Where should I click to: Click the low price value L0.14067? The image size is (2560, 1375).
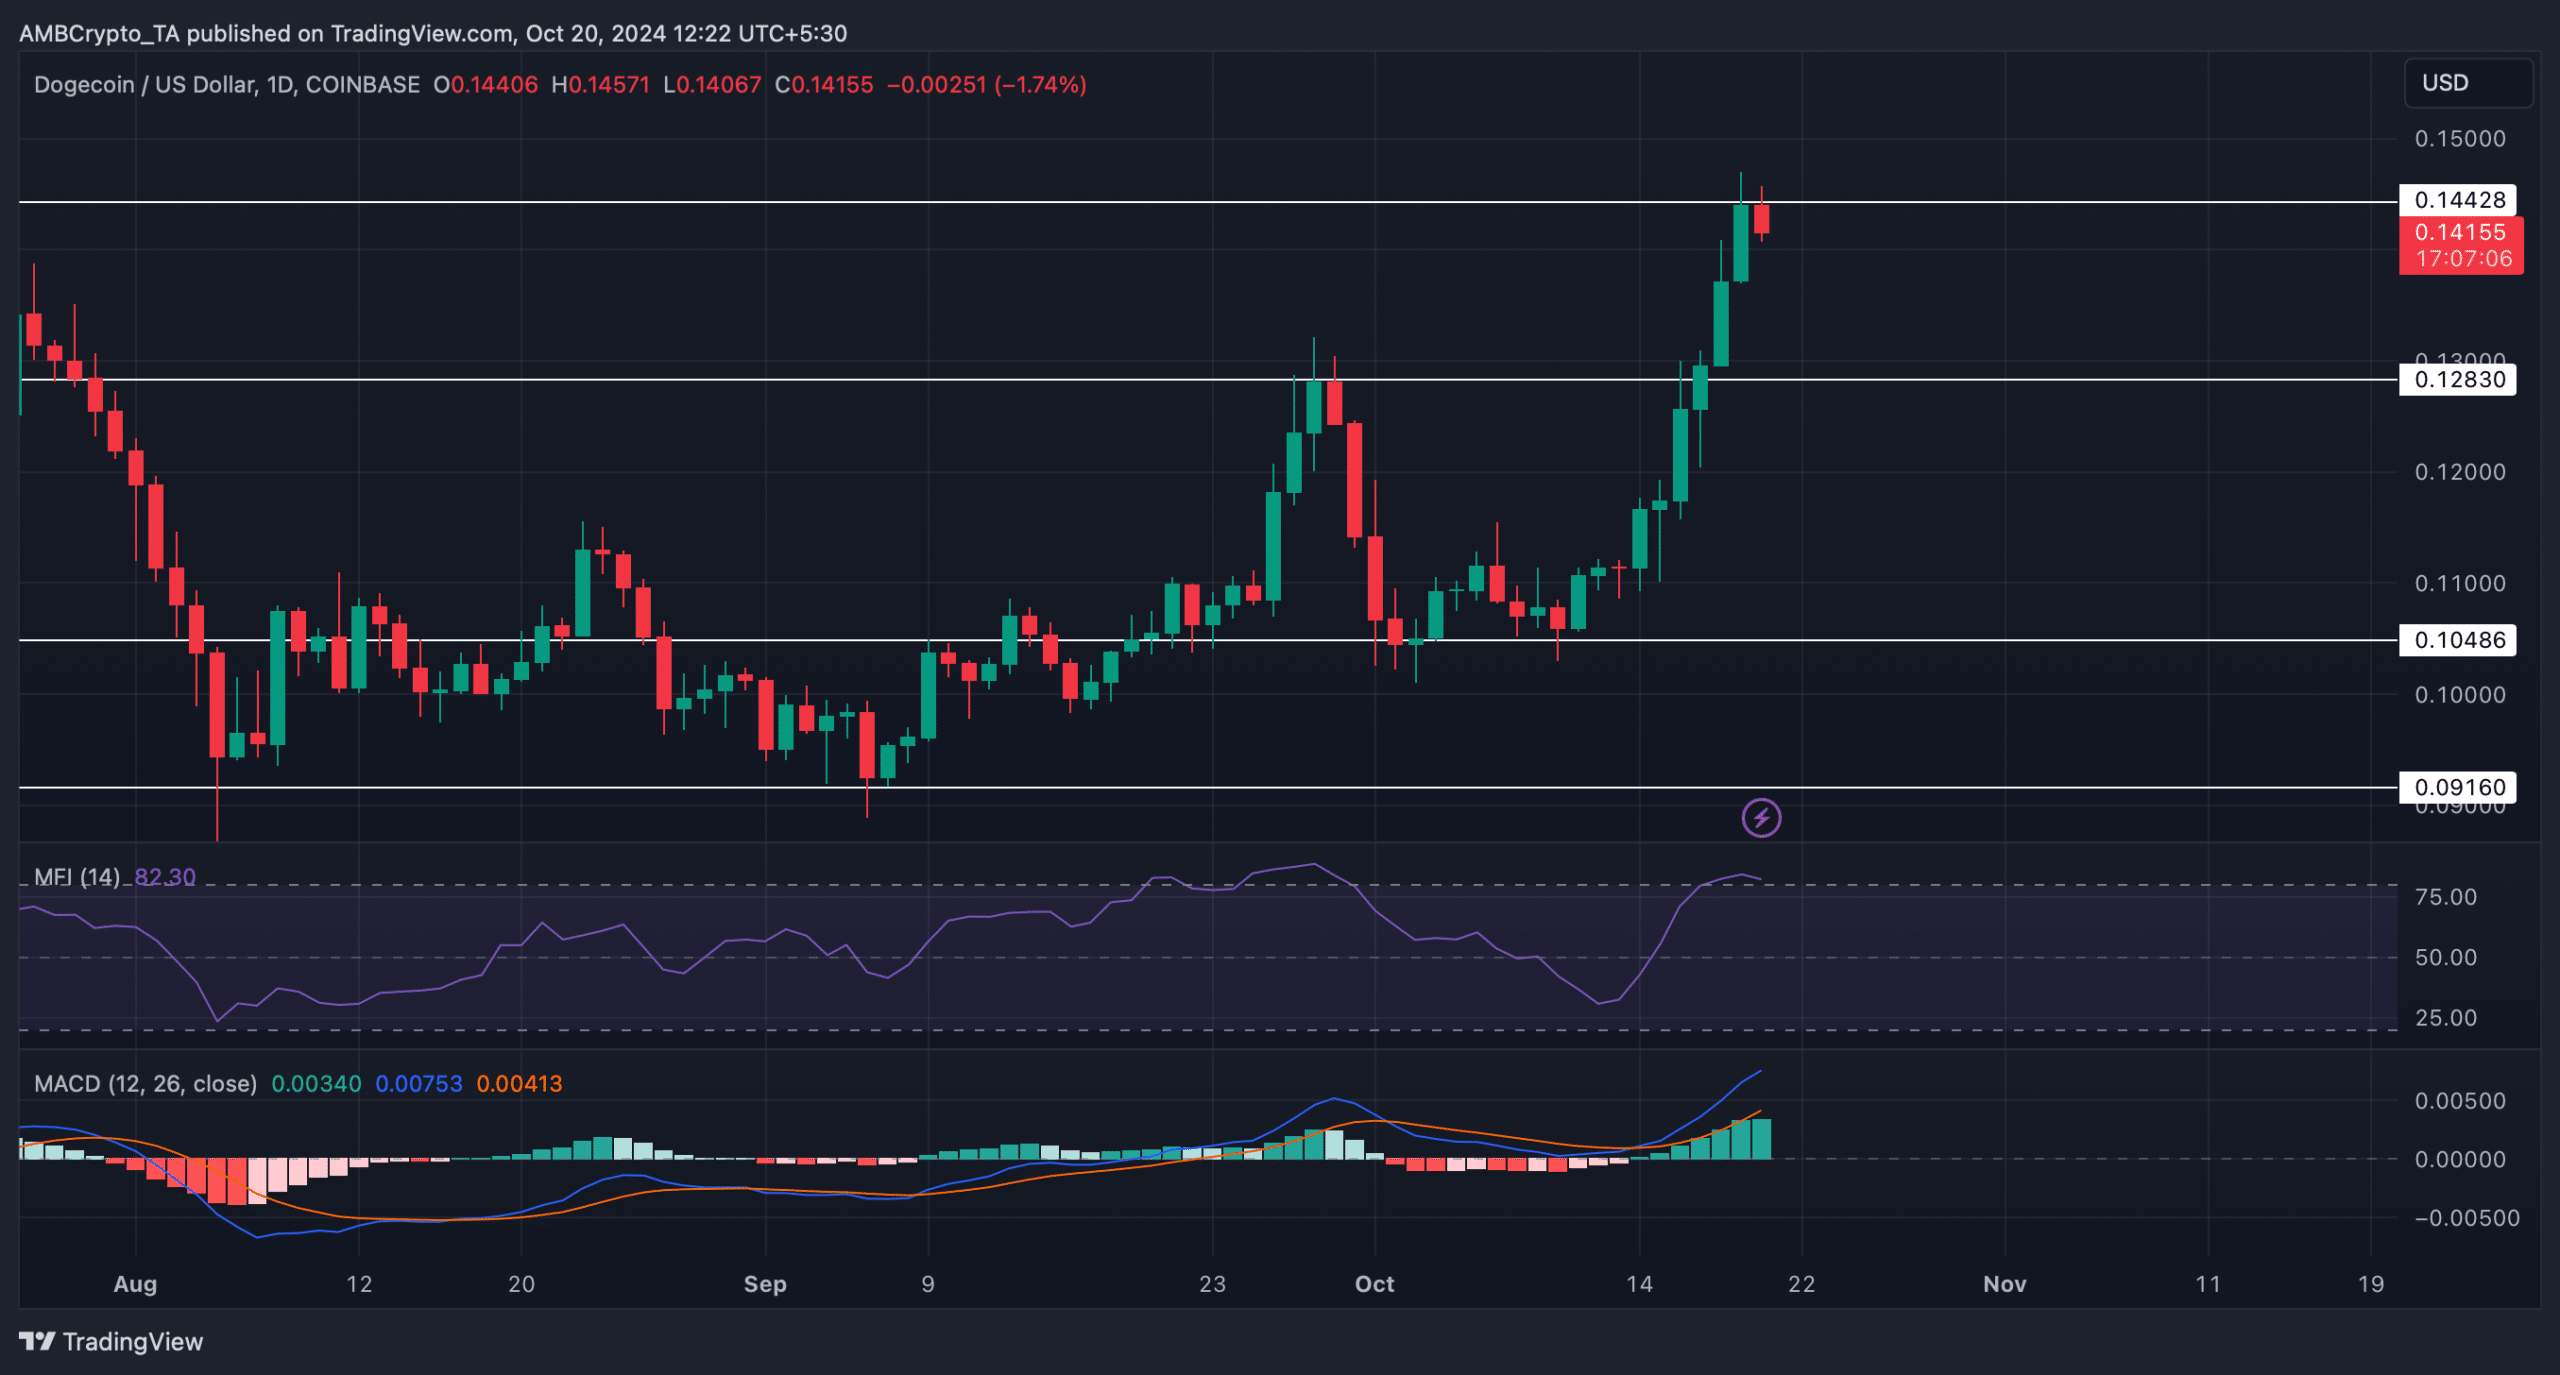point(712,85)
